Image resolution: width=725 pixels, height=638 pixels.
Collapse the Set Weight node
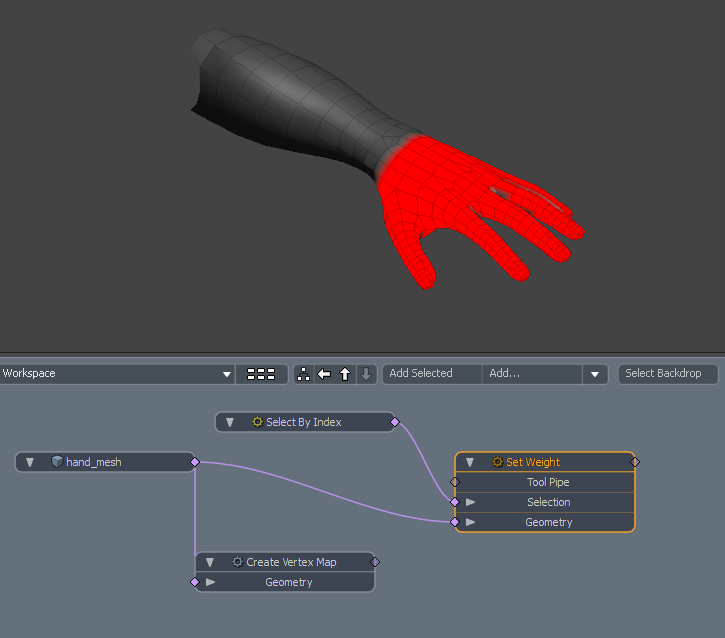(x=470, y=462)
